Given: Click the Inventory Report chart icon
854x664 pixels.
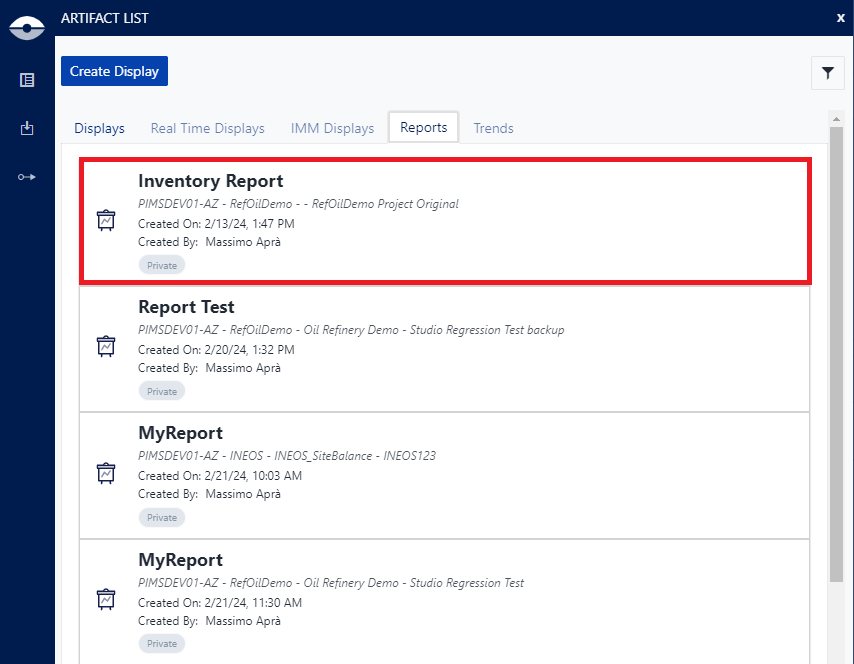Looking at the screenshot, I should [x=106, y=221].
